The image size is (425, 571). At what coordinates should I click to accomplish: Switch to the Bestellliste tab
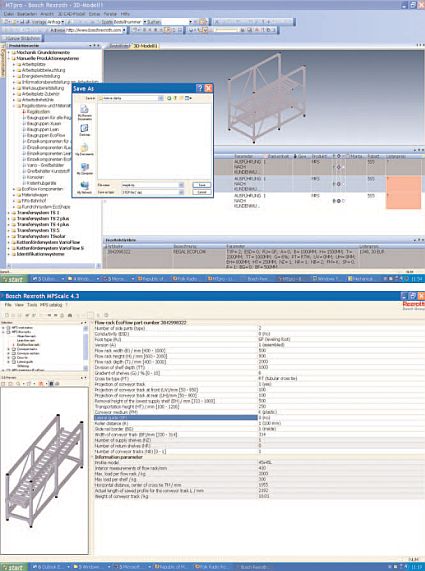119,46
